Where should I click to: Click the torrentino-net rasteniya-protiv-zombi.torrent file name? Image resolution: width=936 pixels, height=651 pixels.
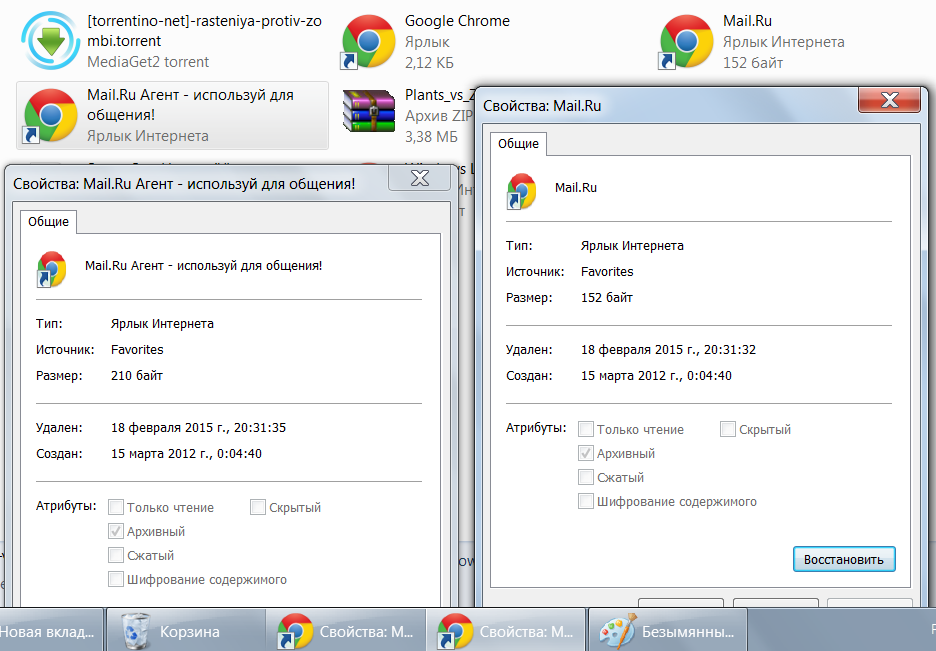click(204, 30)
